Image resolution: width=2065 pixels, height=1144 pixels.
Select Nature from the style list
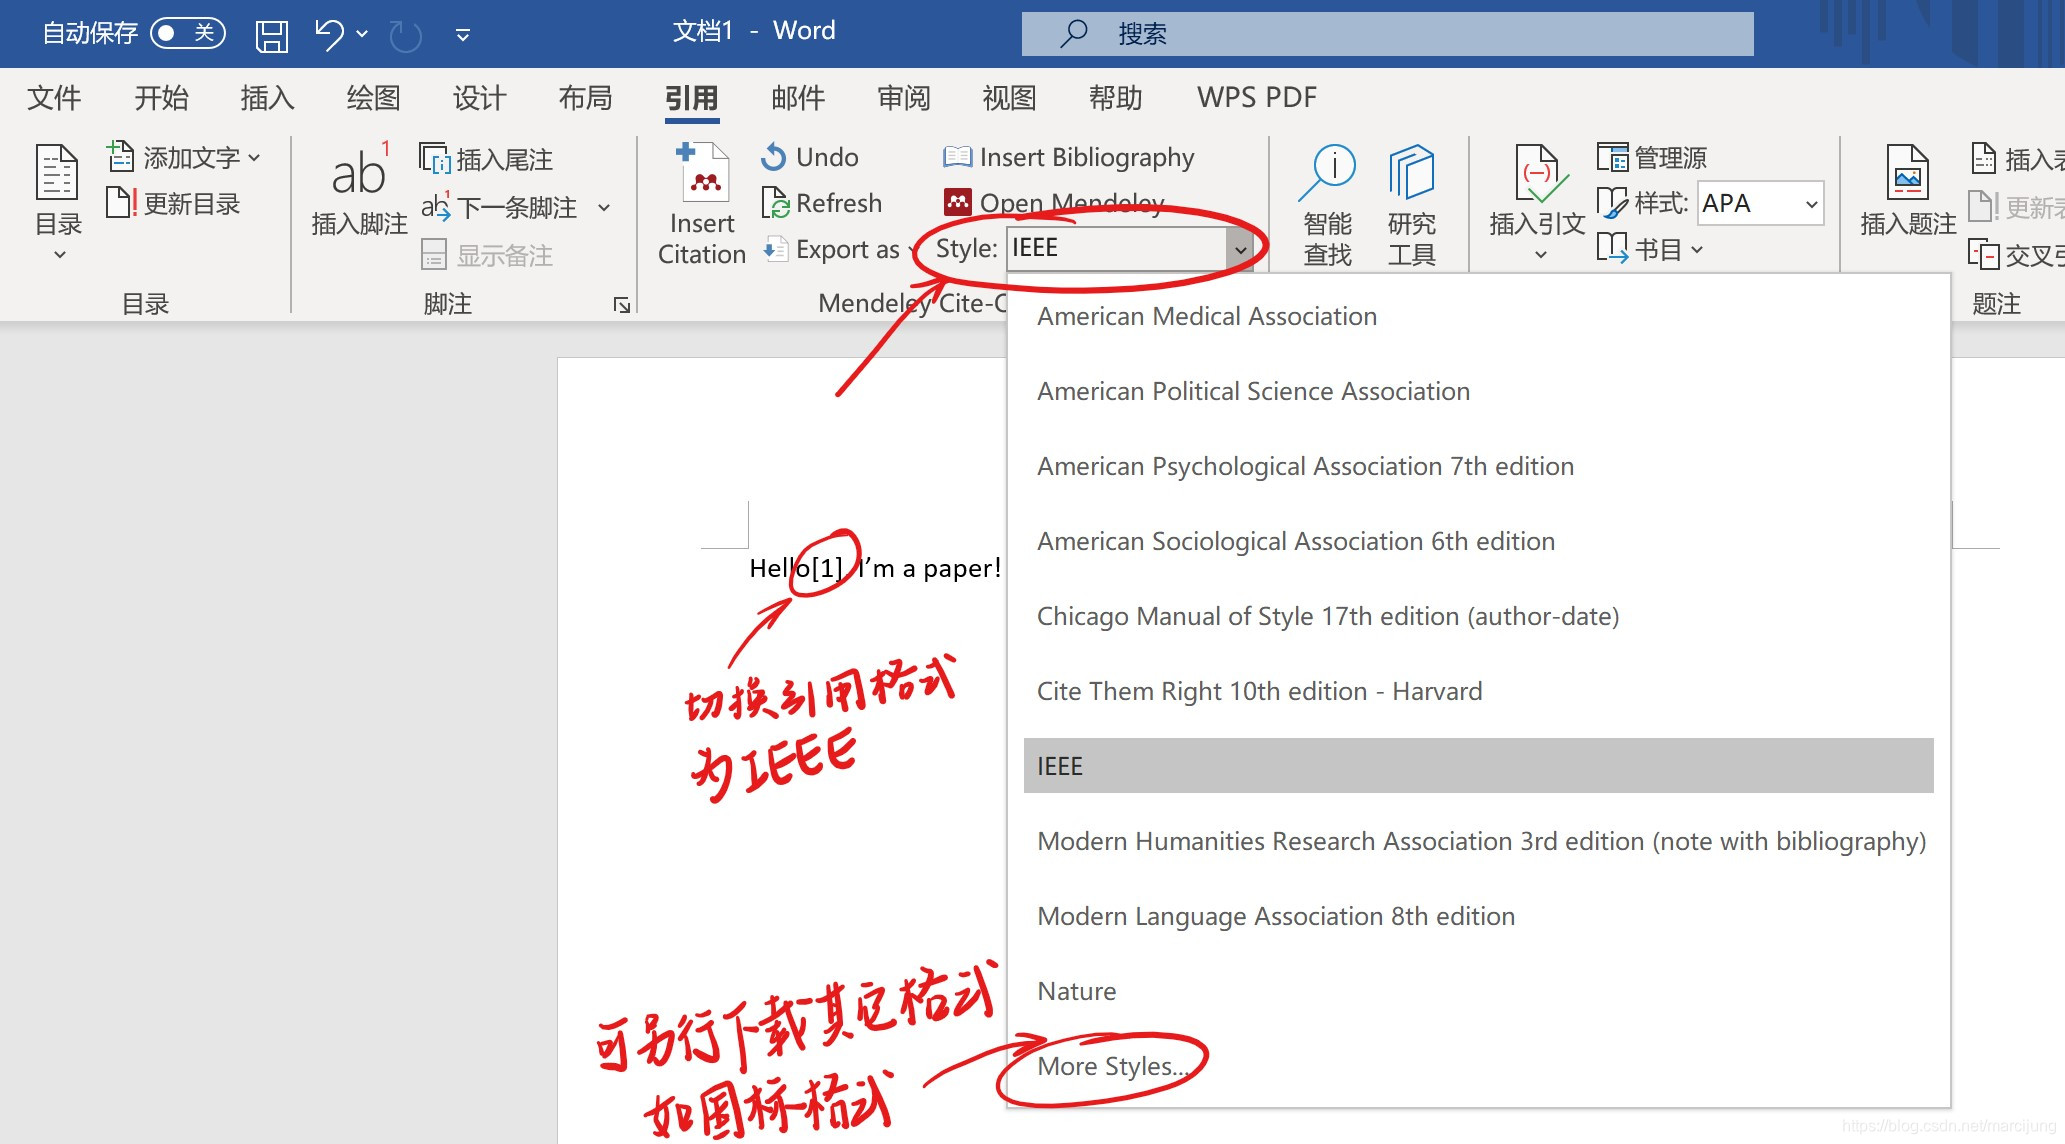tap(1076, 991)
